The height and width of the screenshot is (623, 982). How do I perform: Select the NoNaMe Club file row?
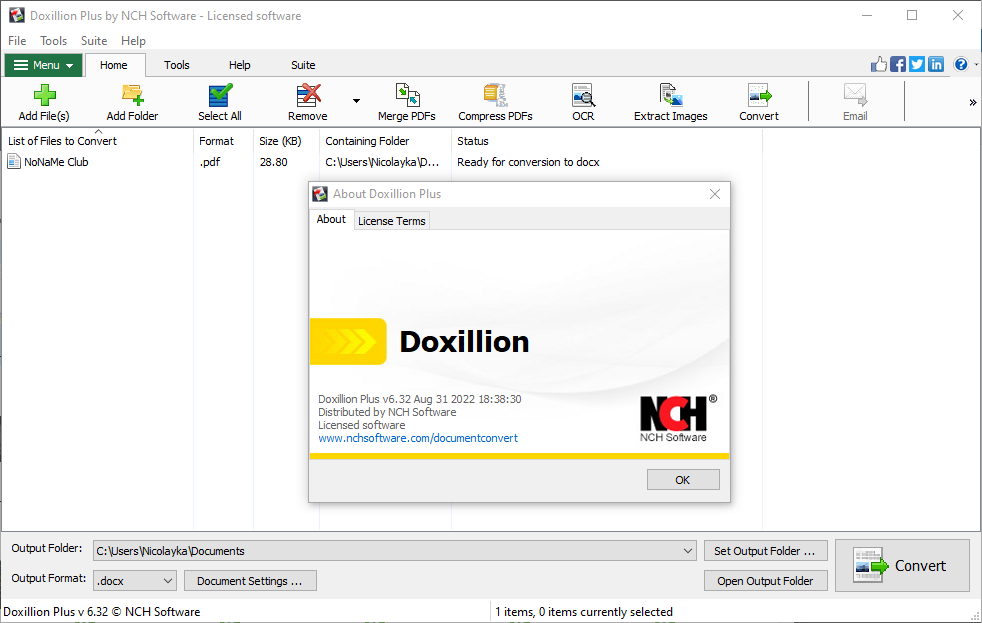(382, 162)
